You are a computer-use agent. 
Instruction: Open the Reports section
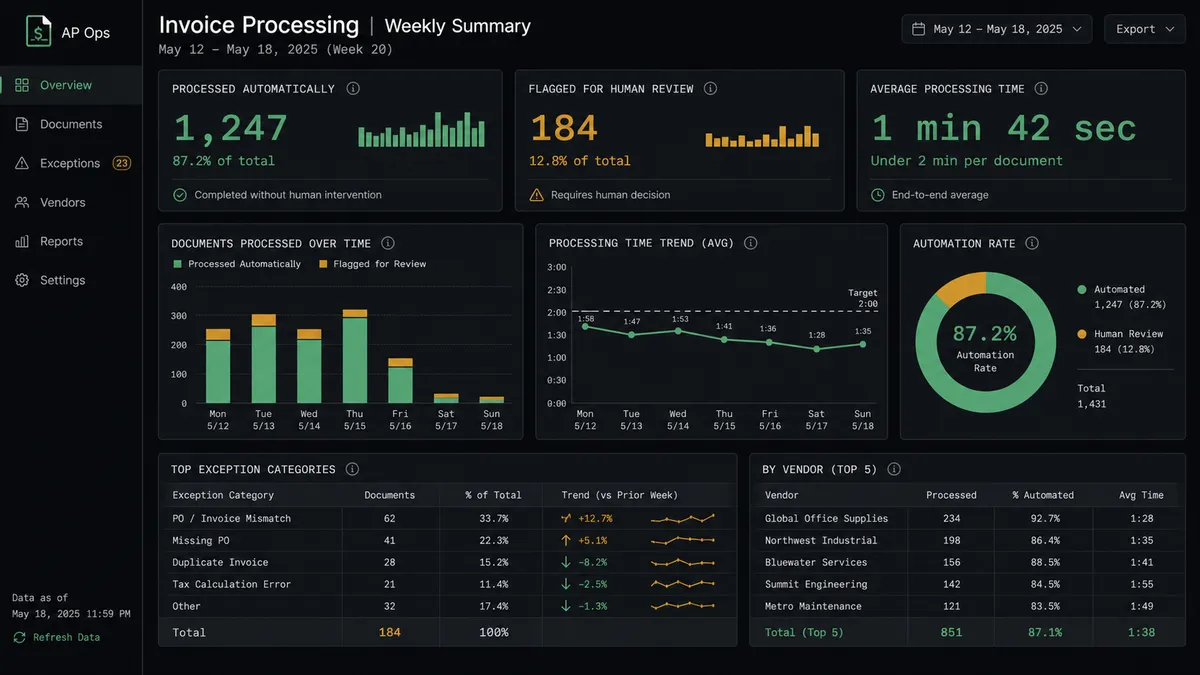[71, 241]
